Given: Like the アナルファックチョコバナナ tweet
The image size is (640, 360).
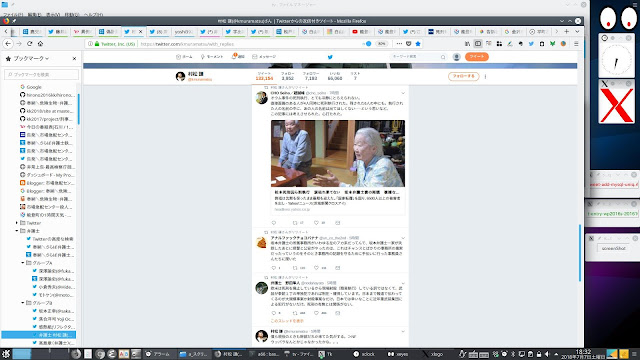Looking at the screenshot, I should 316,268.
